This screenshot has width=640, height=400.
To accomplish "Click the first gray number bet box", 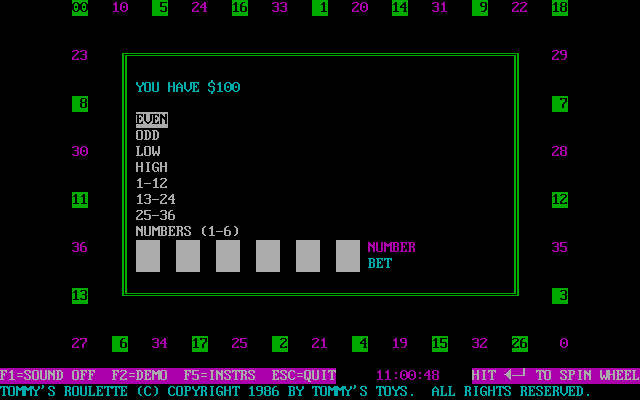I will click(148, 256).
